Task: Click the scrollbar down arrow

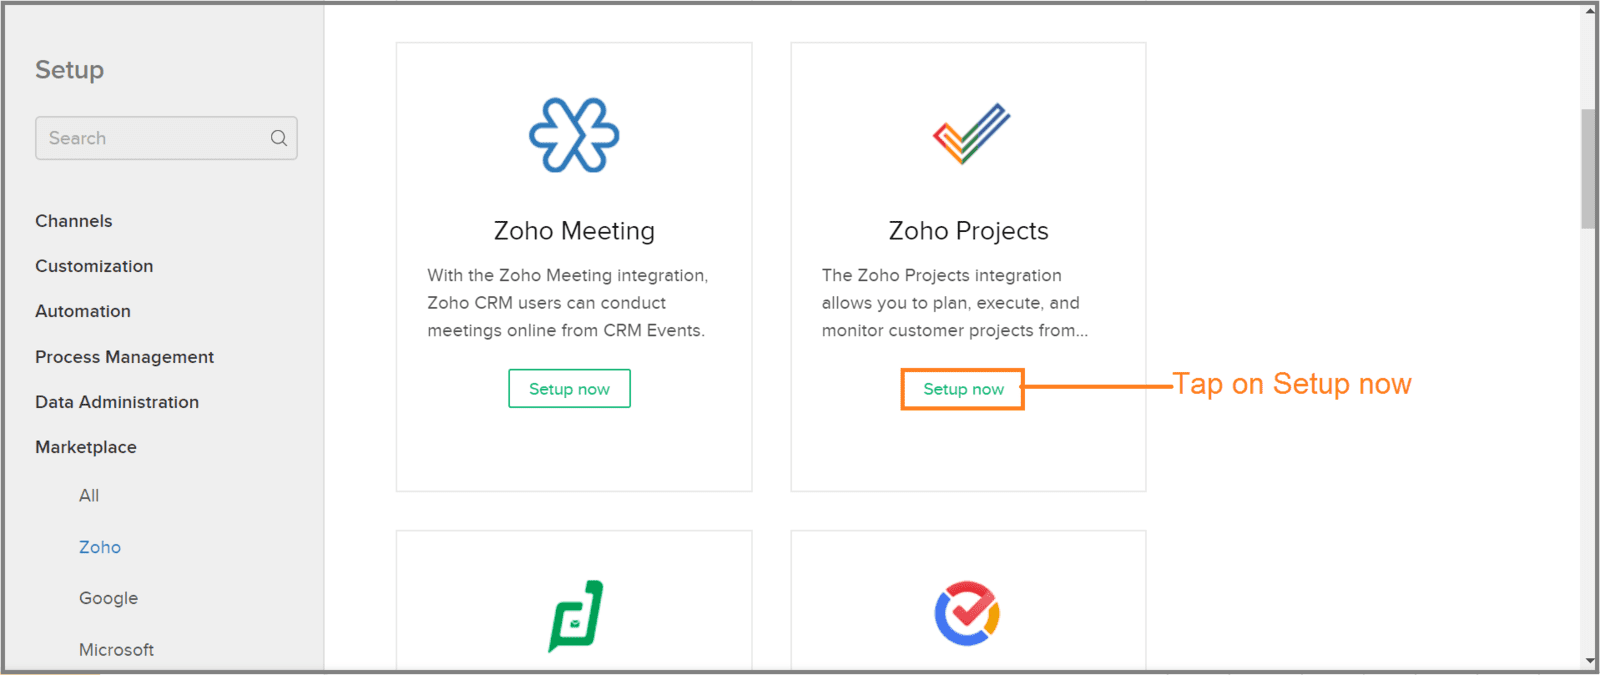Action: pyautogui.click(x=1590, y=662)
